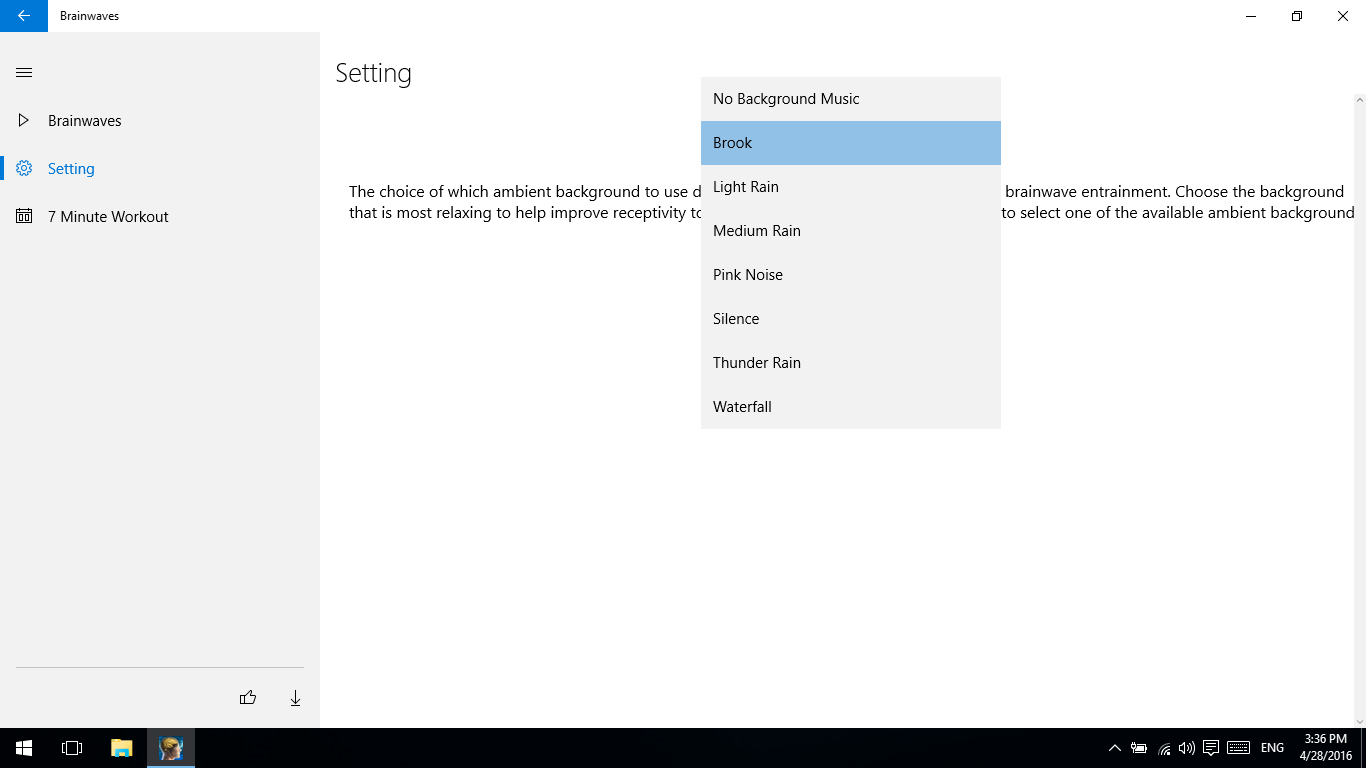Click the thumbs-up like icon
The image size is (1366, 768).
248,698
